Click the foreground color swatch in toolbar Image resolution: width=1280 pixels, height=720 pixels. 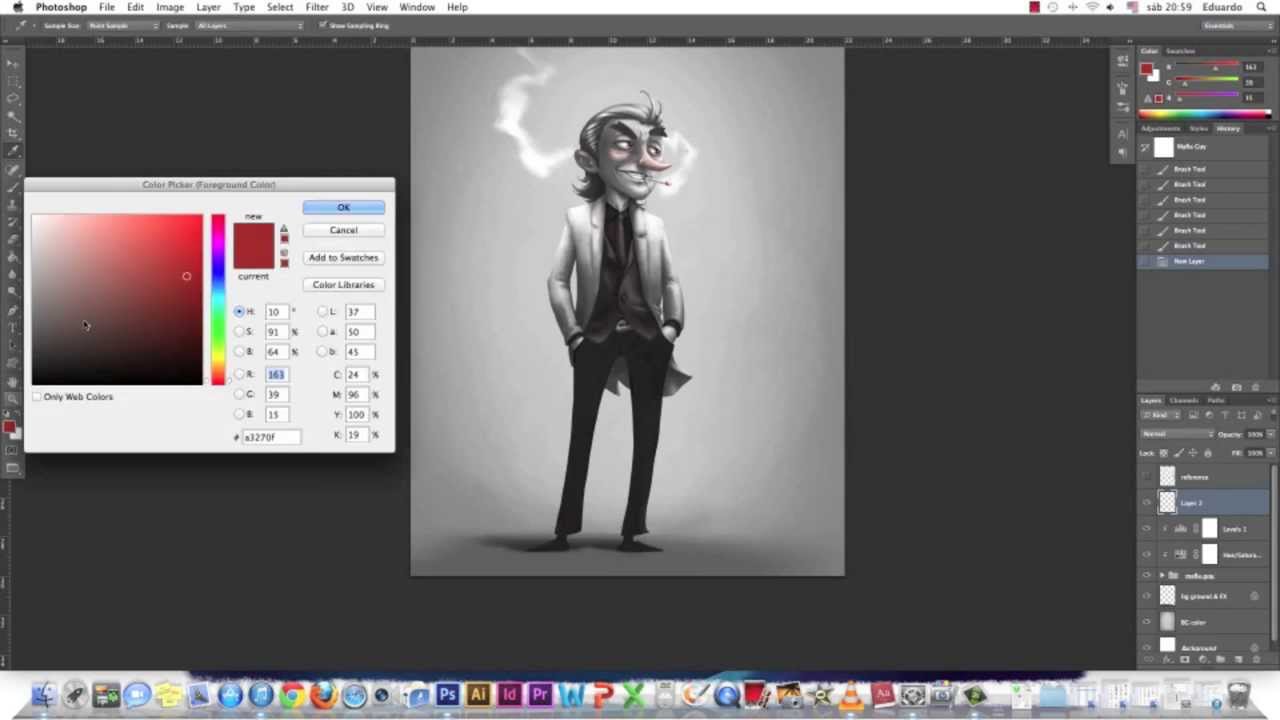click(9, 427)
